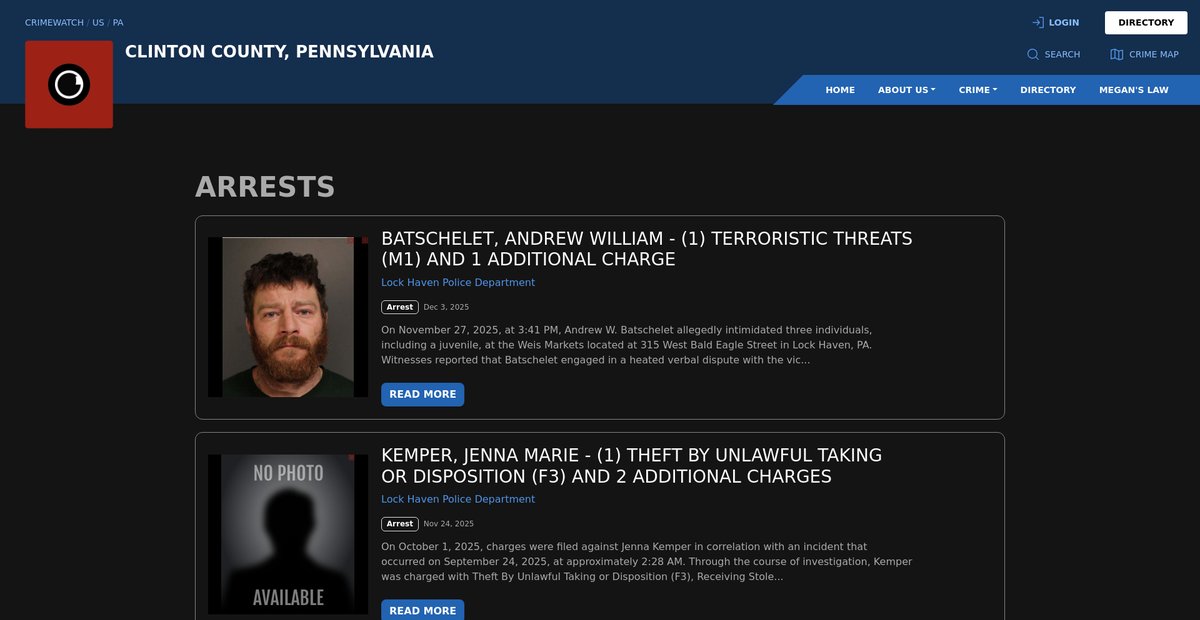Click the ARRESTS page heading
1200x620 pixels.
tap(265, 187)
